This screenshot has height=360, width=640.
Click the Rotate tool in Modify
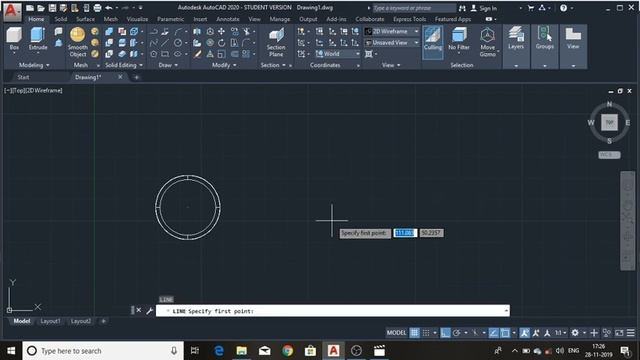(222, 42)
